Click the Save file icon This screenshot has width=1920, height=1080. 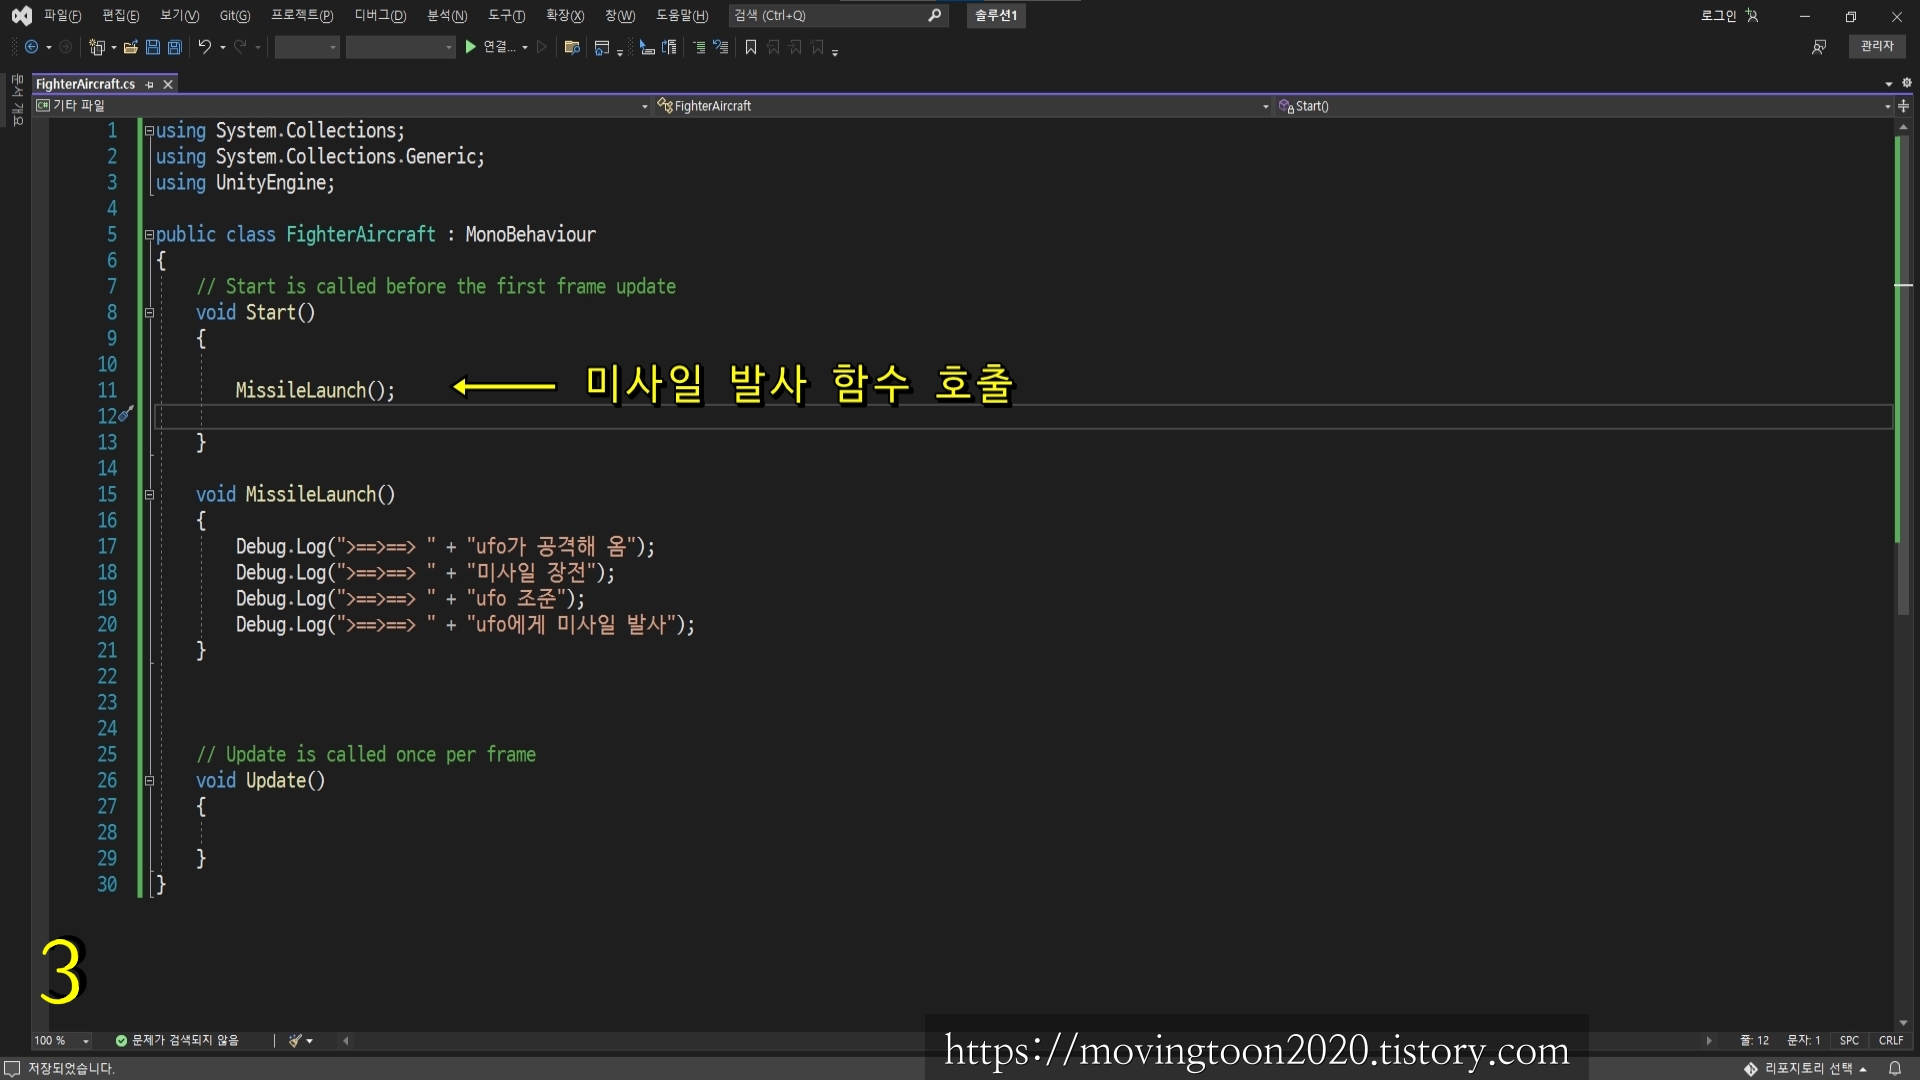point(153,47)
